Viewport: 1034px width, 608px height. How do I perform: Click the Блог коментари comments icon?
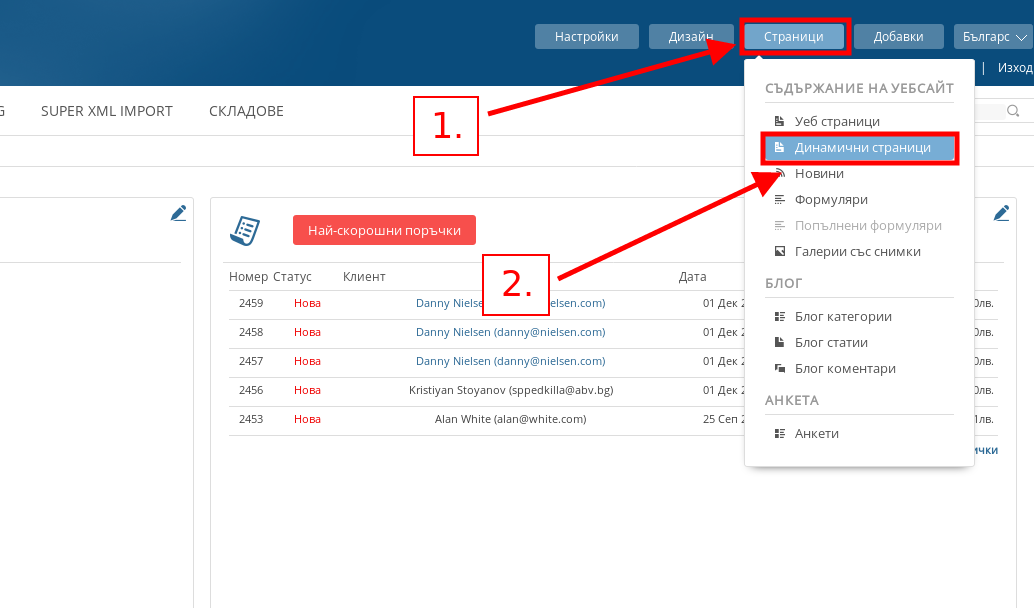pyautogui.click(x=780, y=368)
